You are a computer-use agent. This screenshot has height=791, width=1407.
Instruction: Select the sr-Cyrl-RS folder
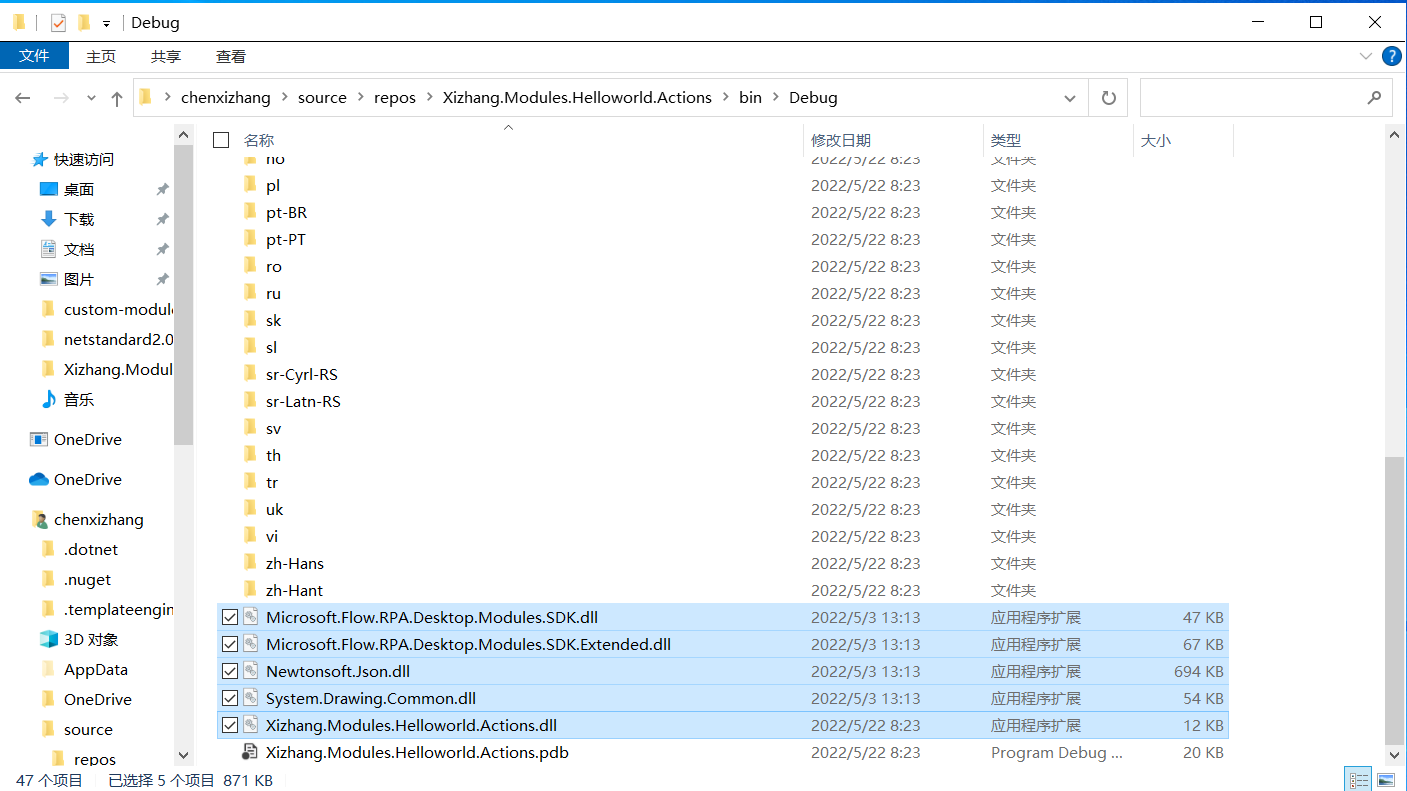tap(302, 374)
